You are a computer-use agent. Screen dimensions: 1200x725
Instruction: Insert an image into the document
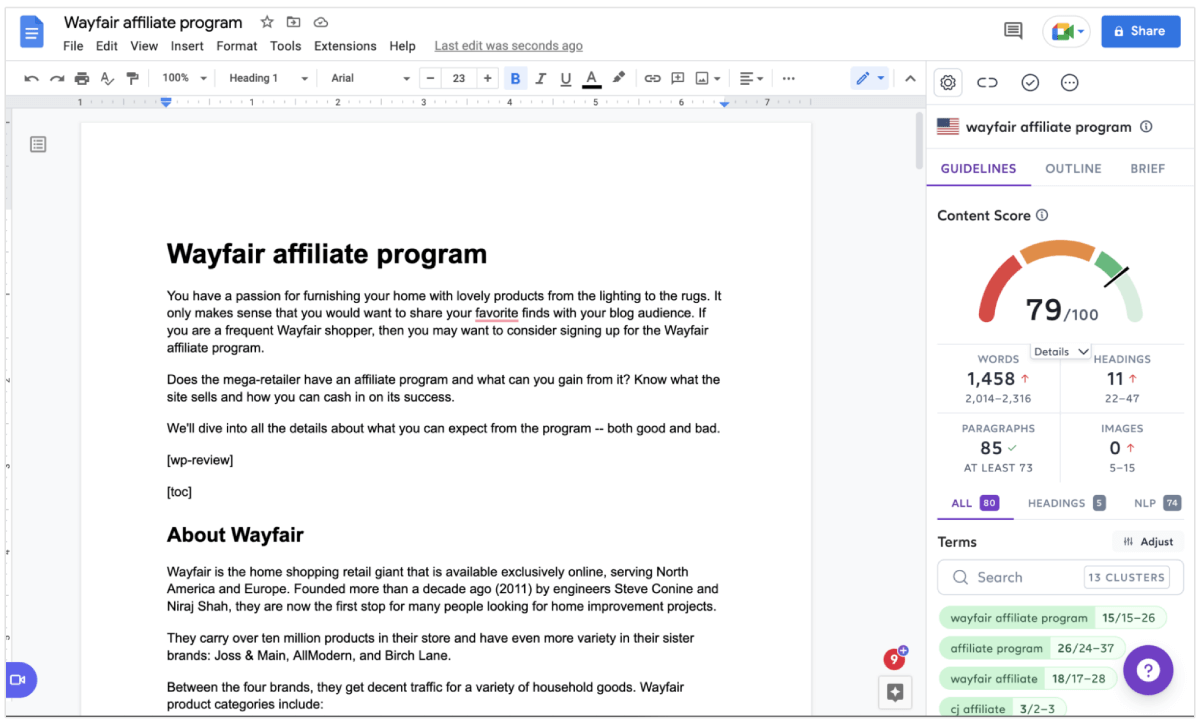click(x=703, y=77)
